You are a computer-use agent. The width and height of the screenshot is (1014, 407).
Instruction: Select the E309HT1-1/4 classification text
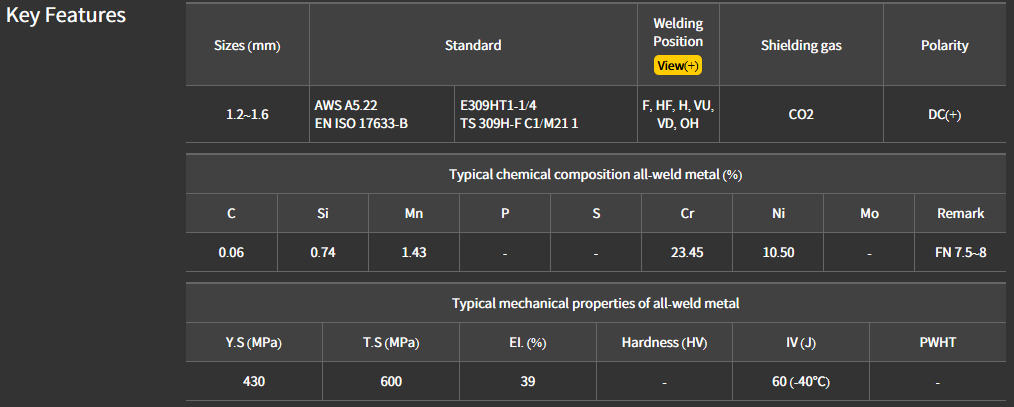[502, 105]
